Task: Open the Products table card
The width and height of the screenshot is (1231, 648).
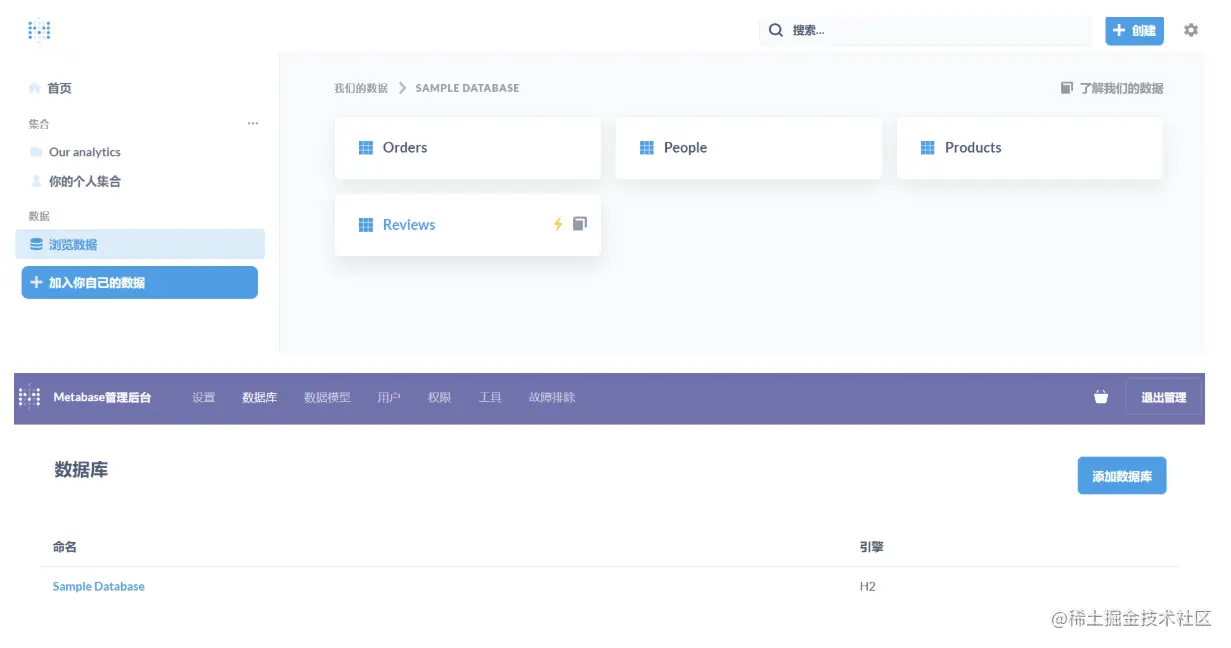Action: [1030, 148]
